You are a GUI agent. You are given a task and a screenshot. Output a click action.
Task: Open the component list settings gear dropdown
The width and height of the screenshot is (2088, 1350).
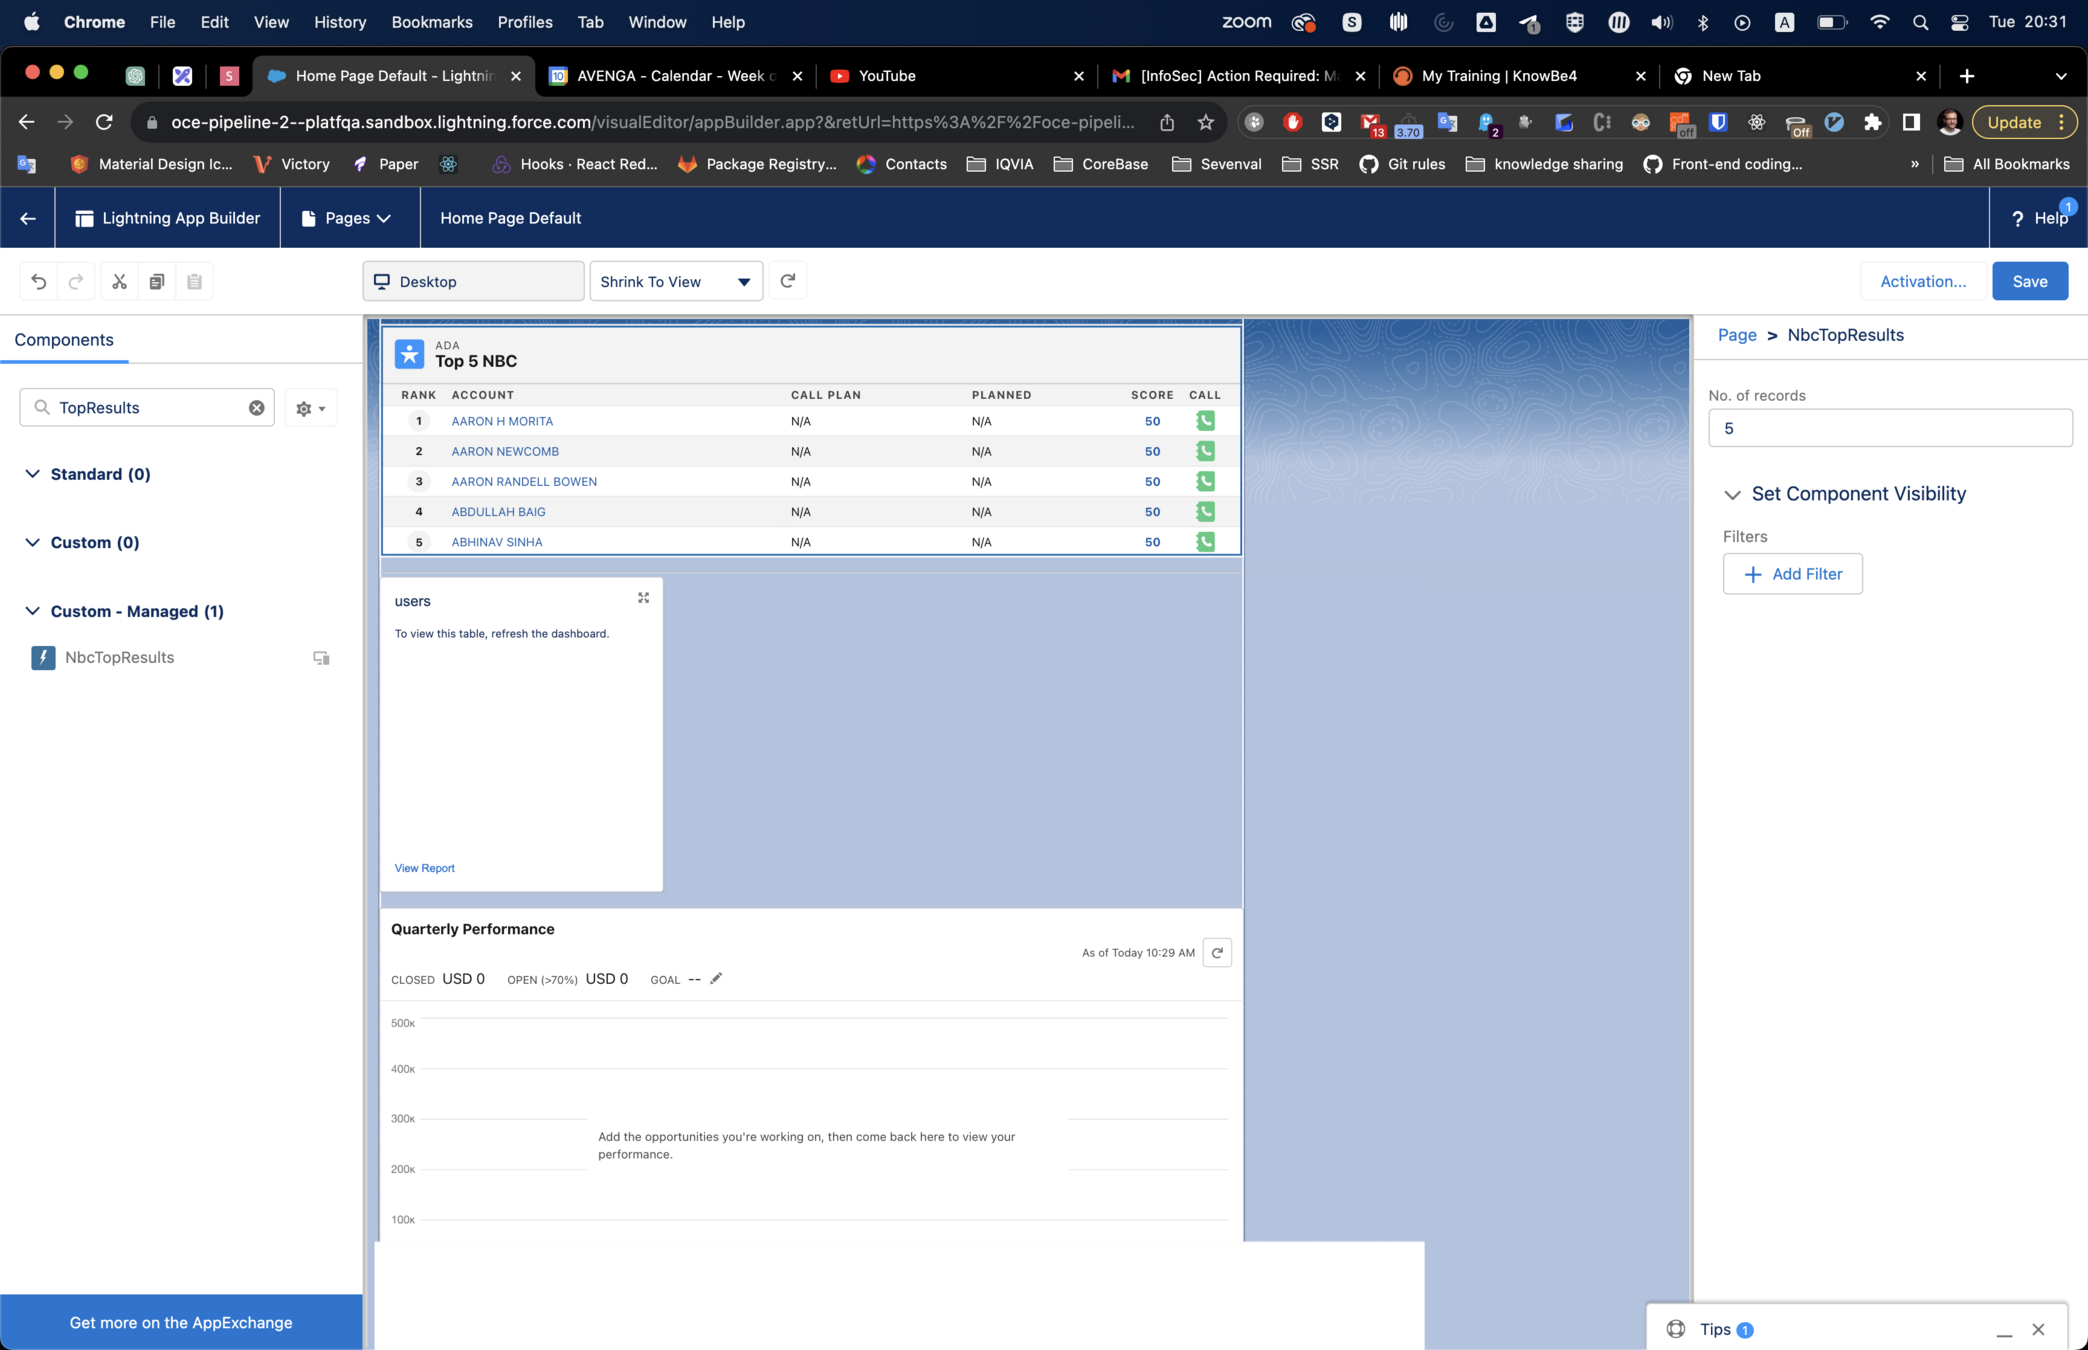[310, 408]
